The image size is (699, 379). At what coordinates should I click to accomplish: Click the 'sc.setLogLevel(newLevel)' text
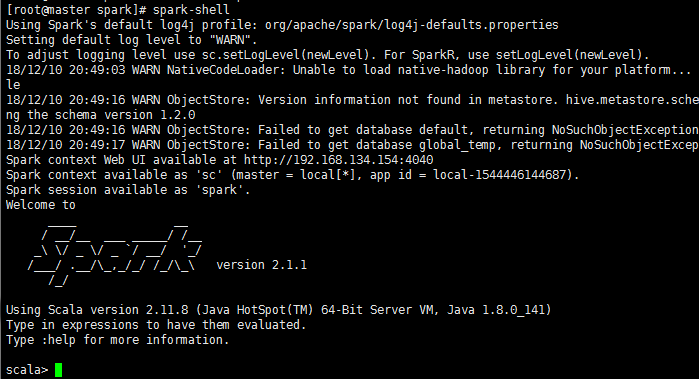tap(286, 55)
